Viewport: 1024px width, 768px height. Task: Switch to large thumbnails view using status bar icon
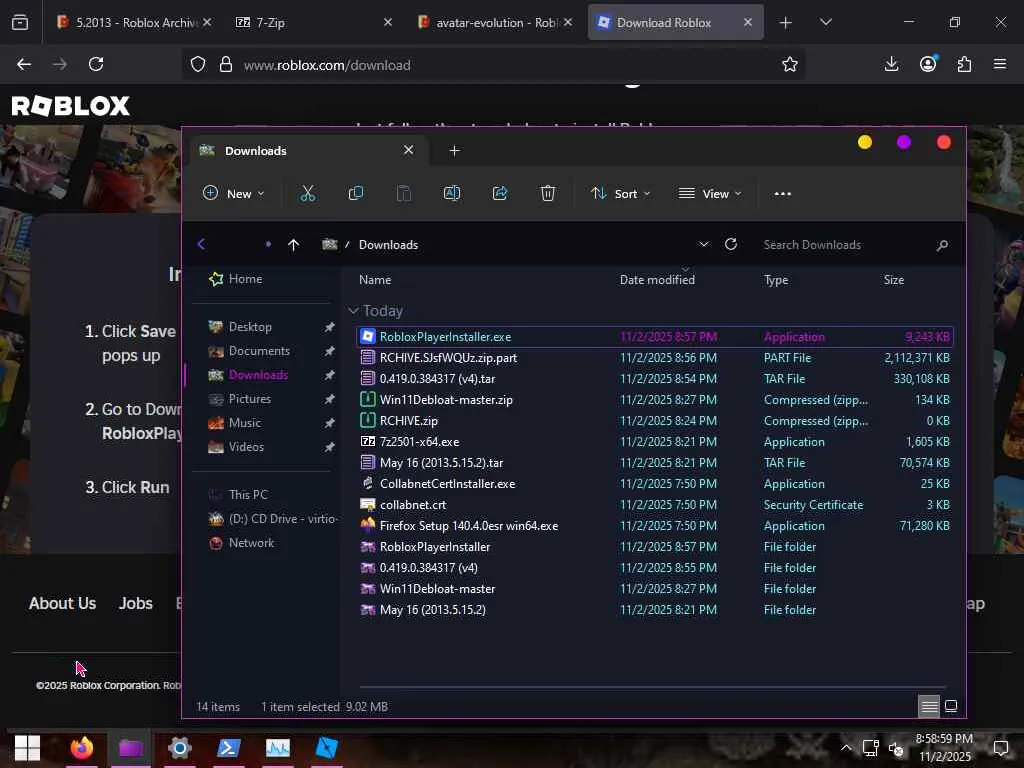952,706
